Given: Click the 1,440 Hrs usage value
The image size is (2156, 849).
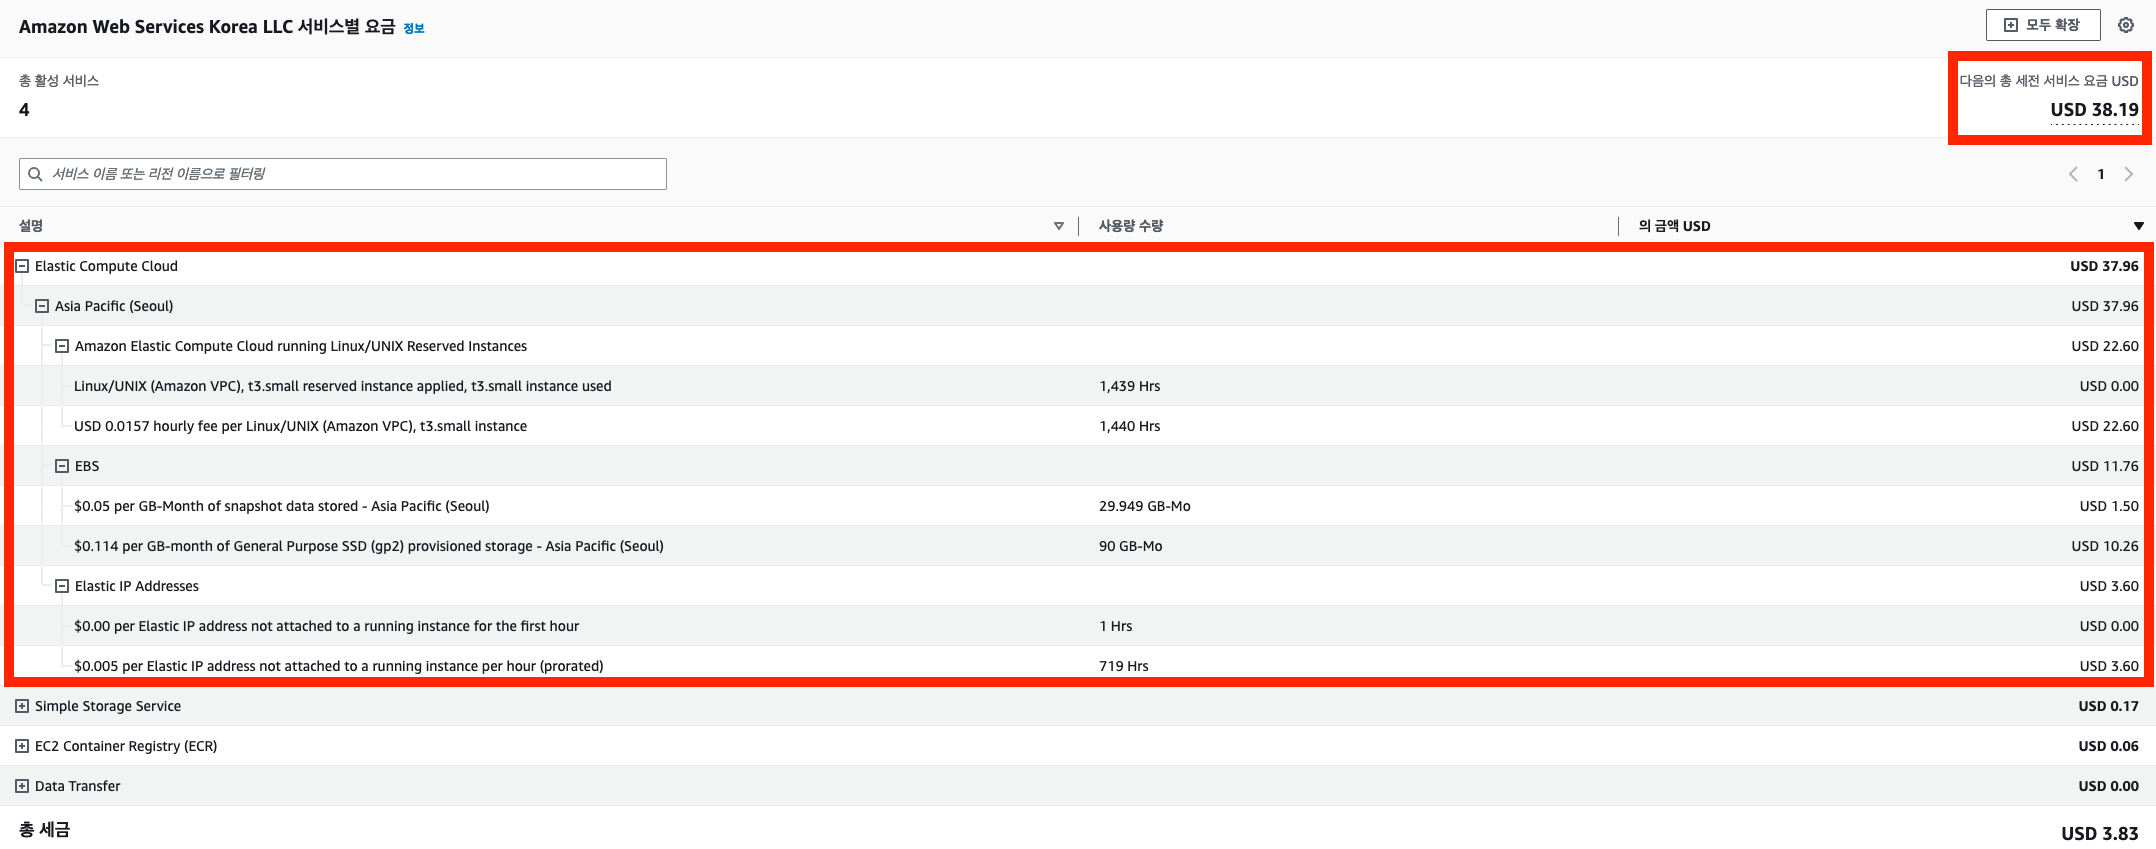Looking at the screenshot, I should (1130, 426).
